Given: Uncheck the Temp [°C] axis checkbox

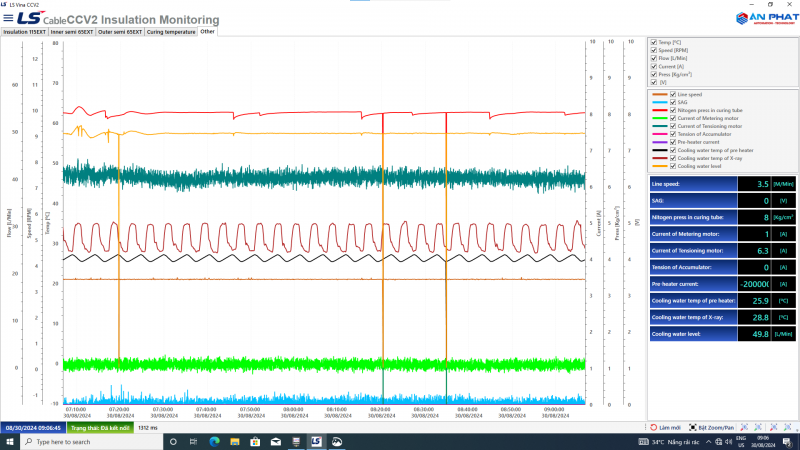Looking at the screenshot, I should (653, 43).
